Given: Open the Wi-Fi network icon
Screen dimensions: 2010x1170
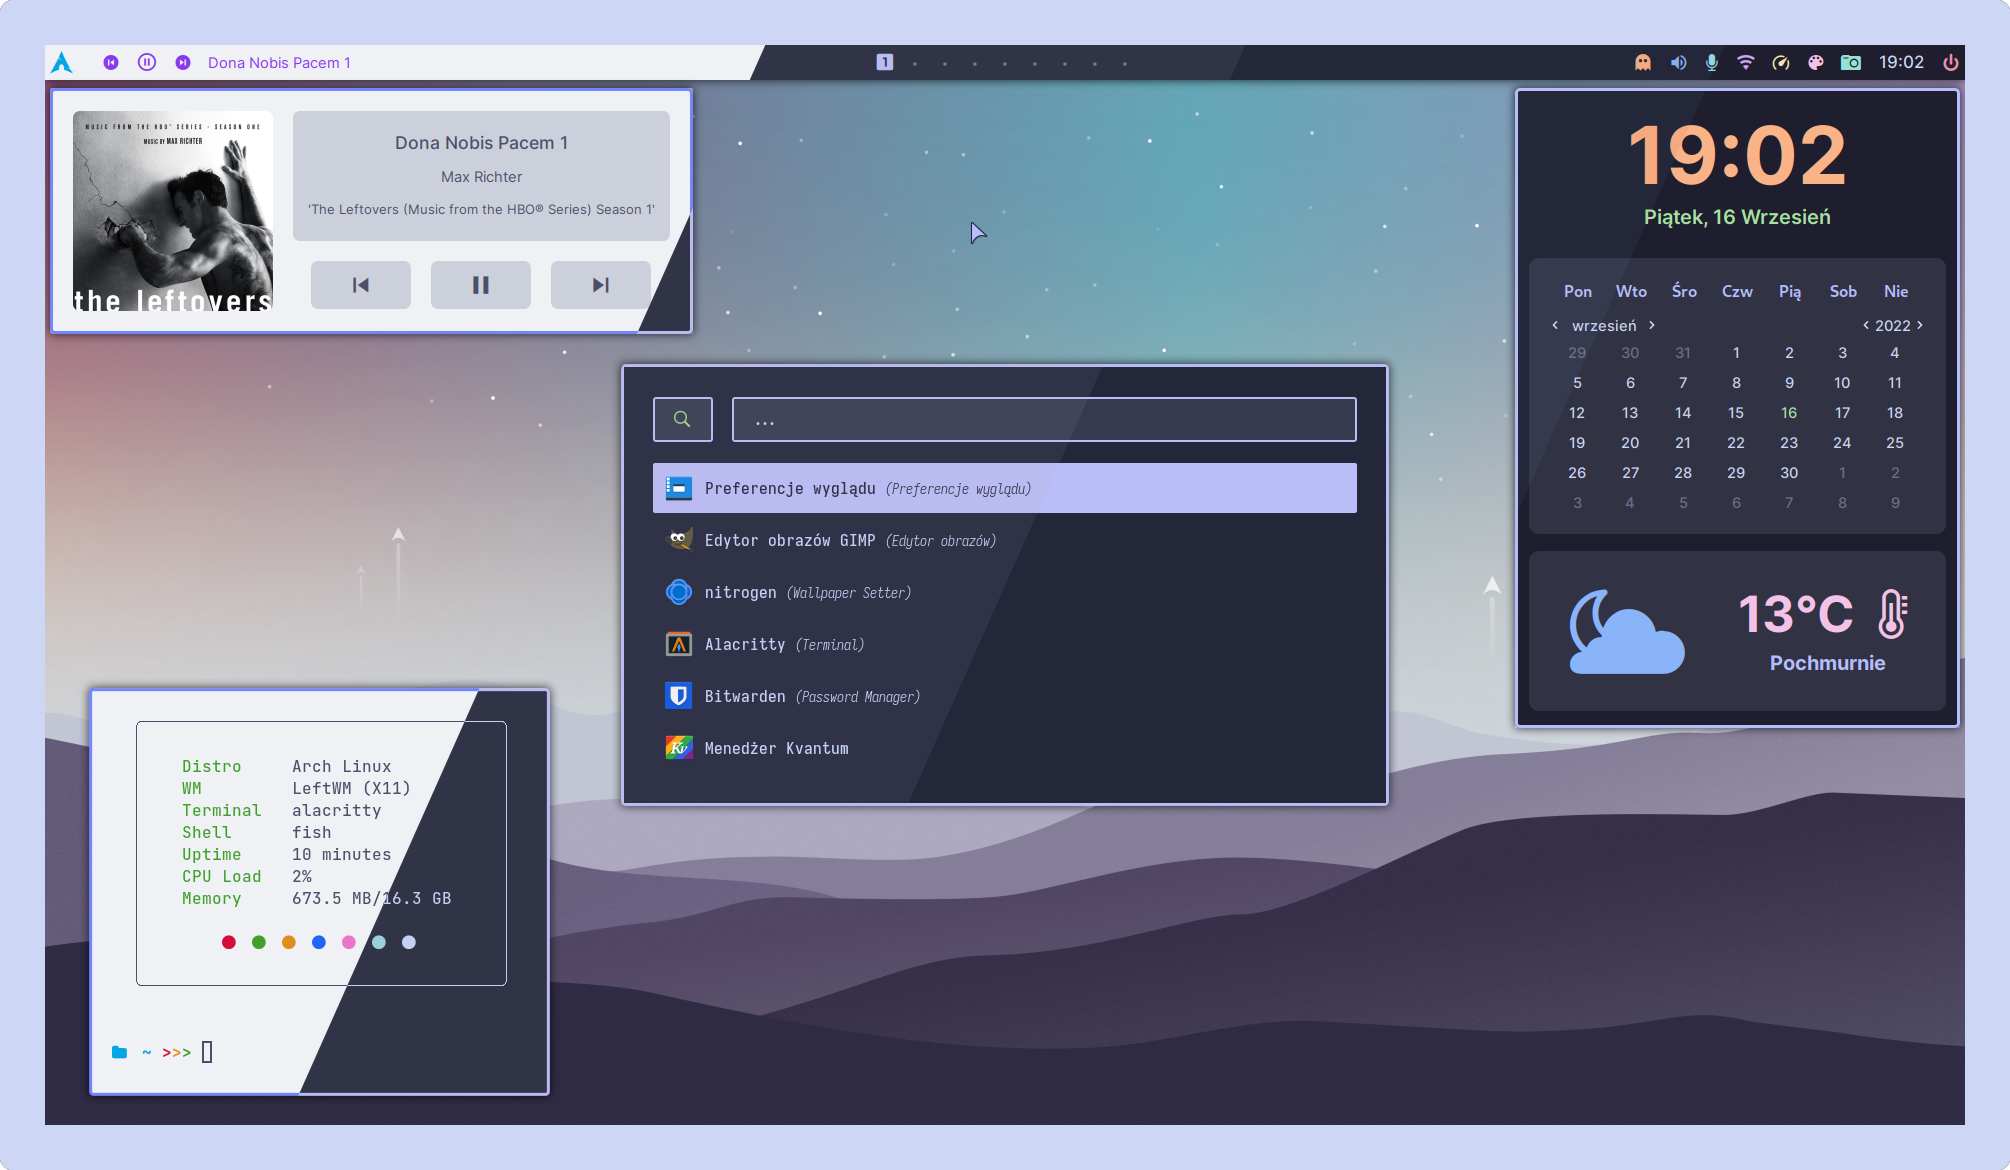Looking at the screenshot, I should 1746,62.
